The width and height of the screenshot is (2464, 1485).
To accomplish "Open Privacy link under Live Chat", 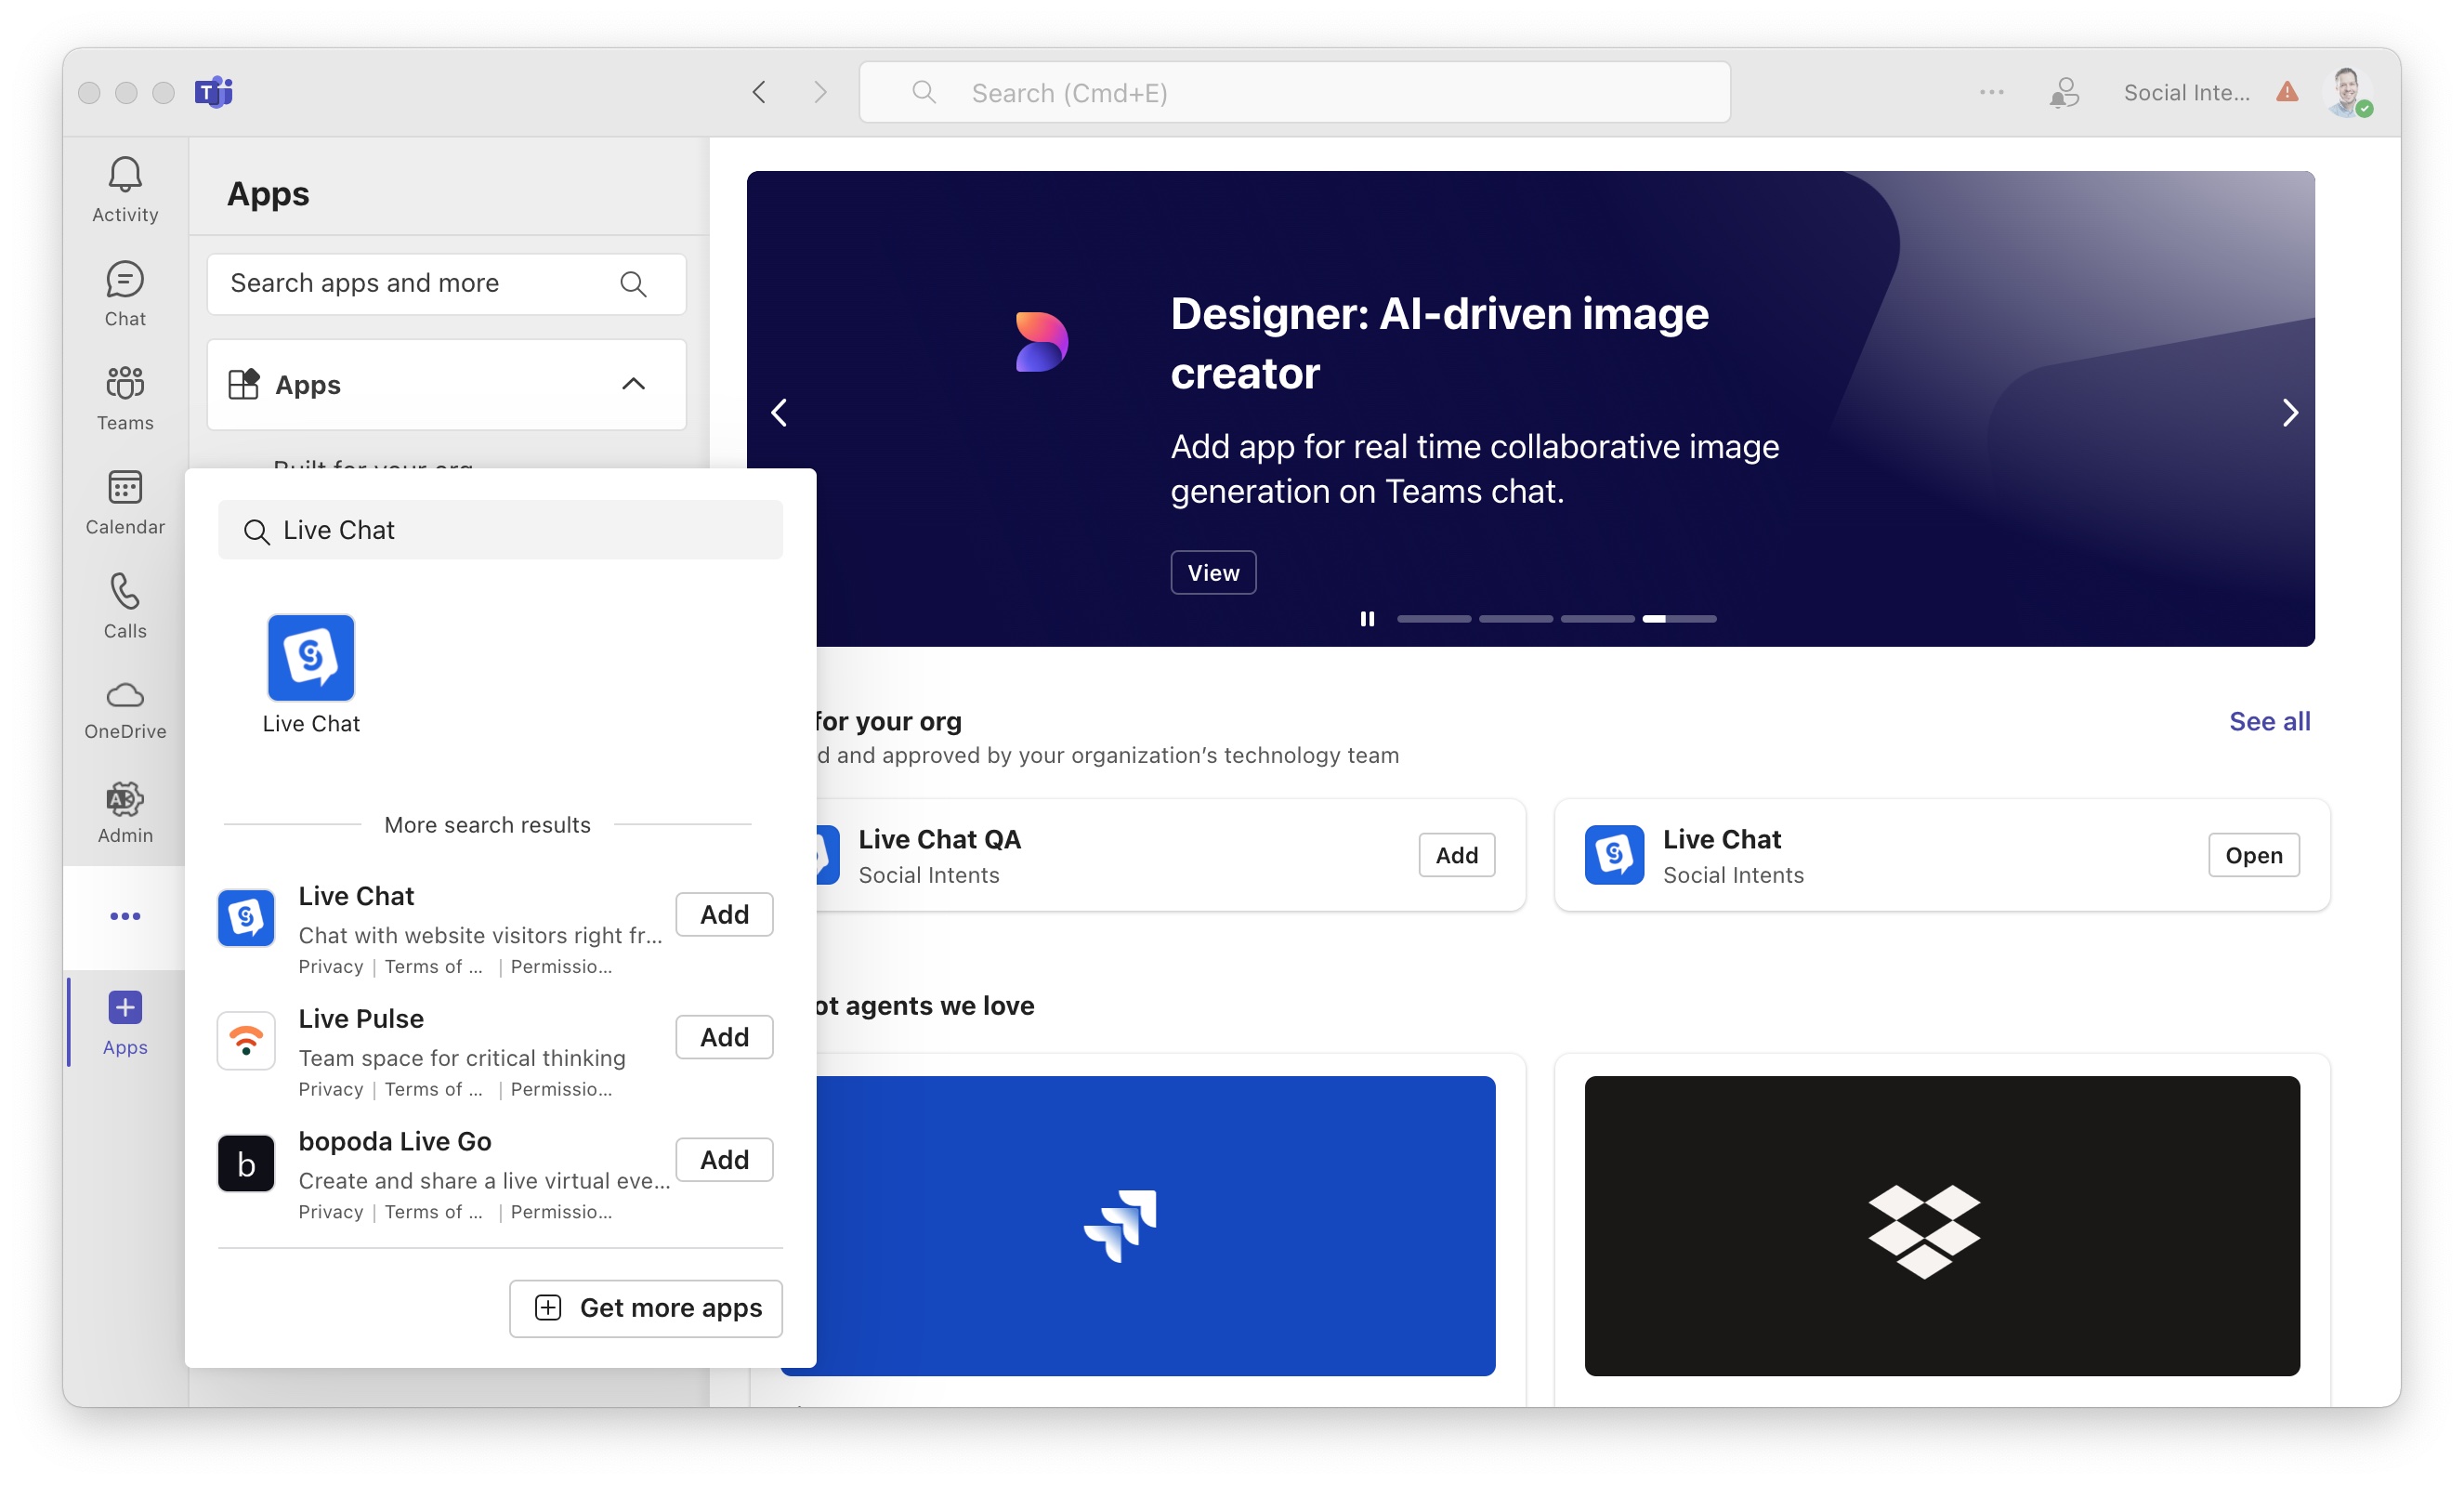I will tap(330, 966).
